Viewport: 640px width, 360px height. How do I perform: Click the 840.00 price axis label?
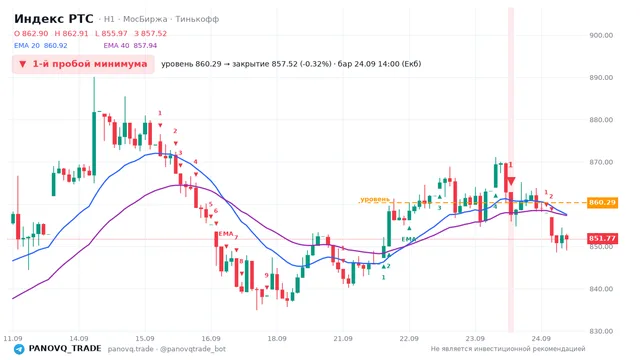601,289
